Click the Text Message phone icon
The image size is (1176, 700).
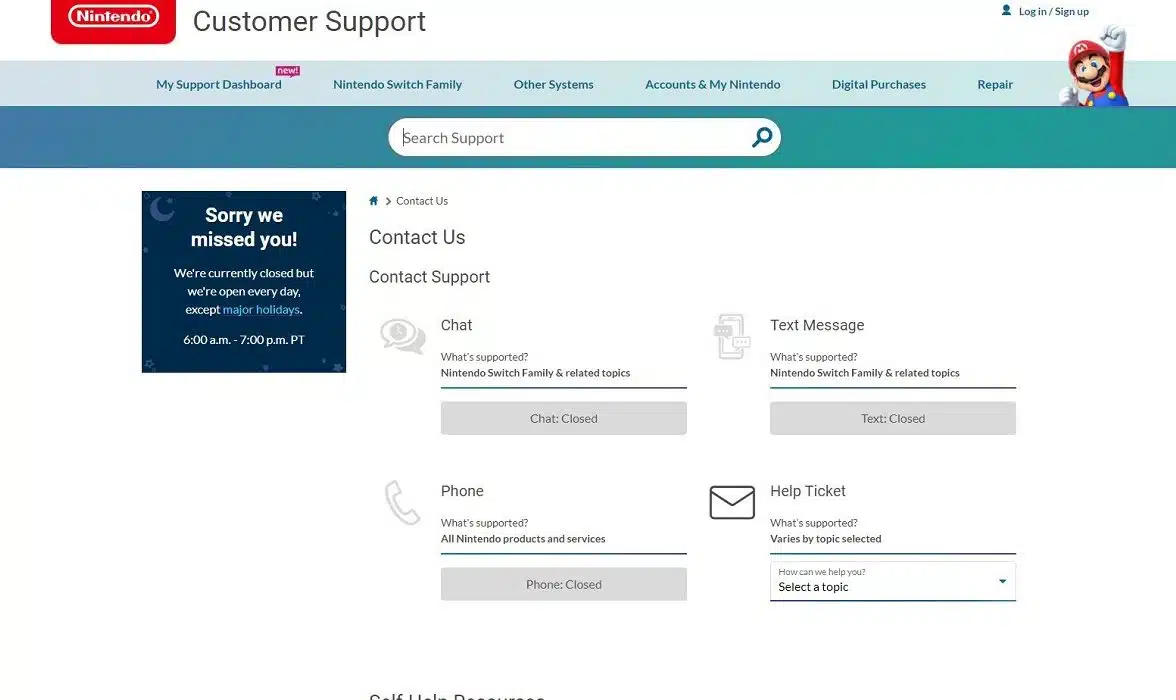point(731,336)
